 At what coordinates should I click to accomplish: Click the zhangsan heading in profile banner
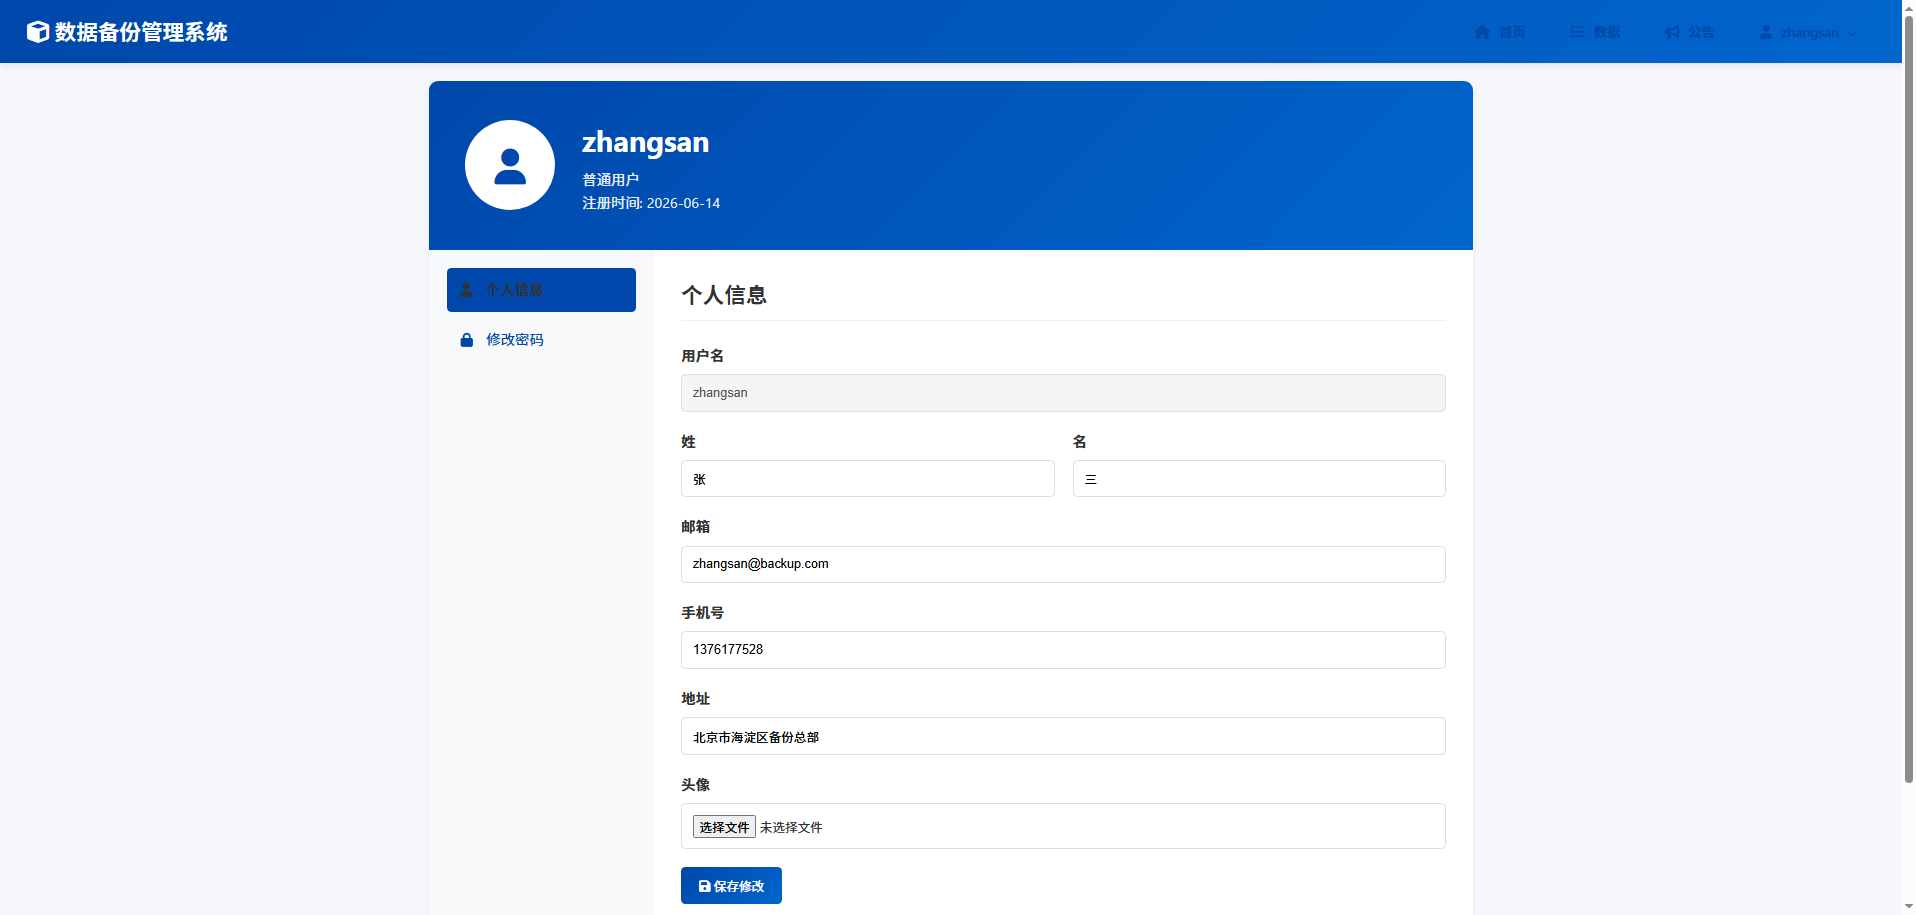point(645,142)
